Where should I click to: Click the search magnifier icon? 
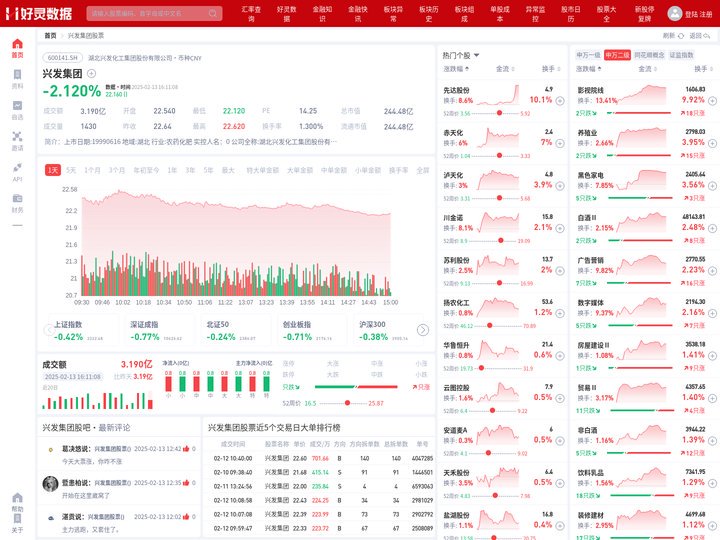click(213, 13)
